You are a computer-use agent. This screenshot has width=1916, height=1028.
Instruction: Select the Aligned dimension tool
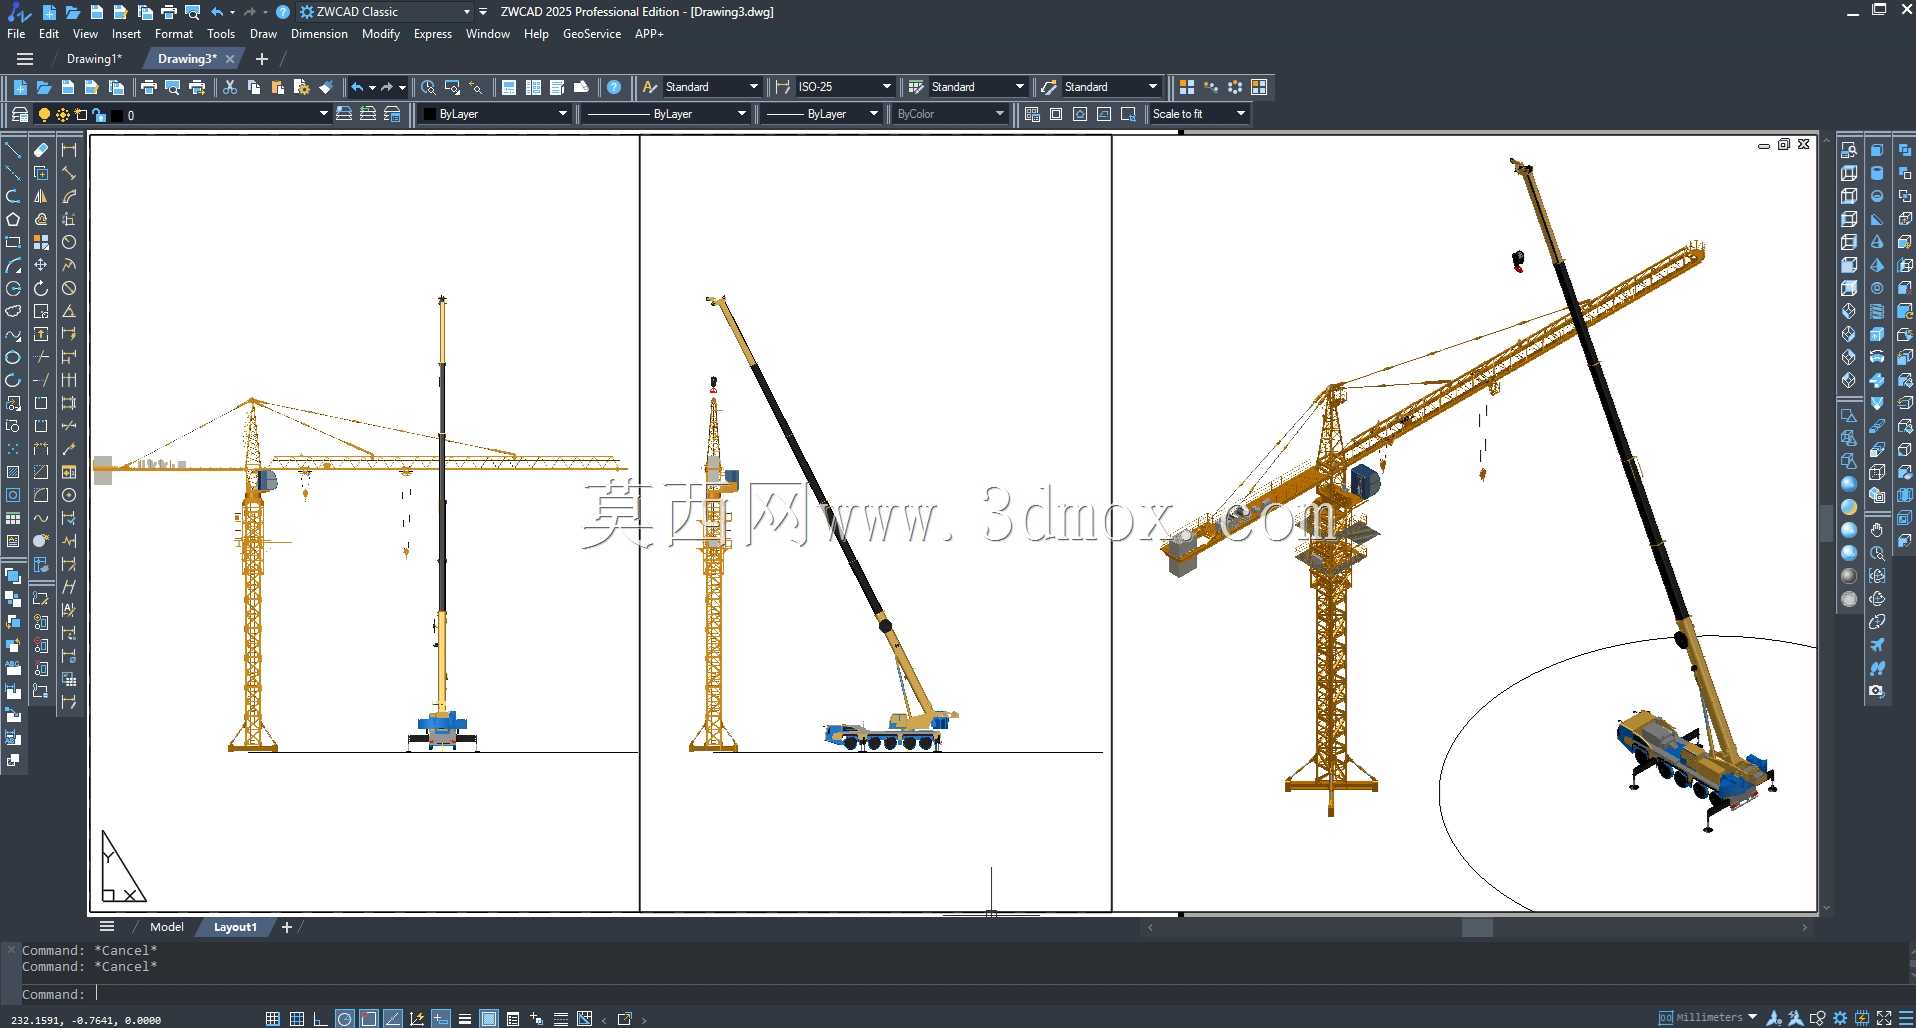click(69, 173)
